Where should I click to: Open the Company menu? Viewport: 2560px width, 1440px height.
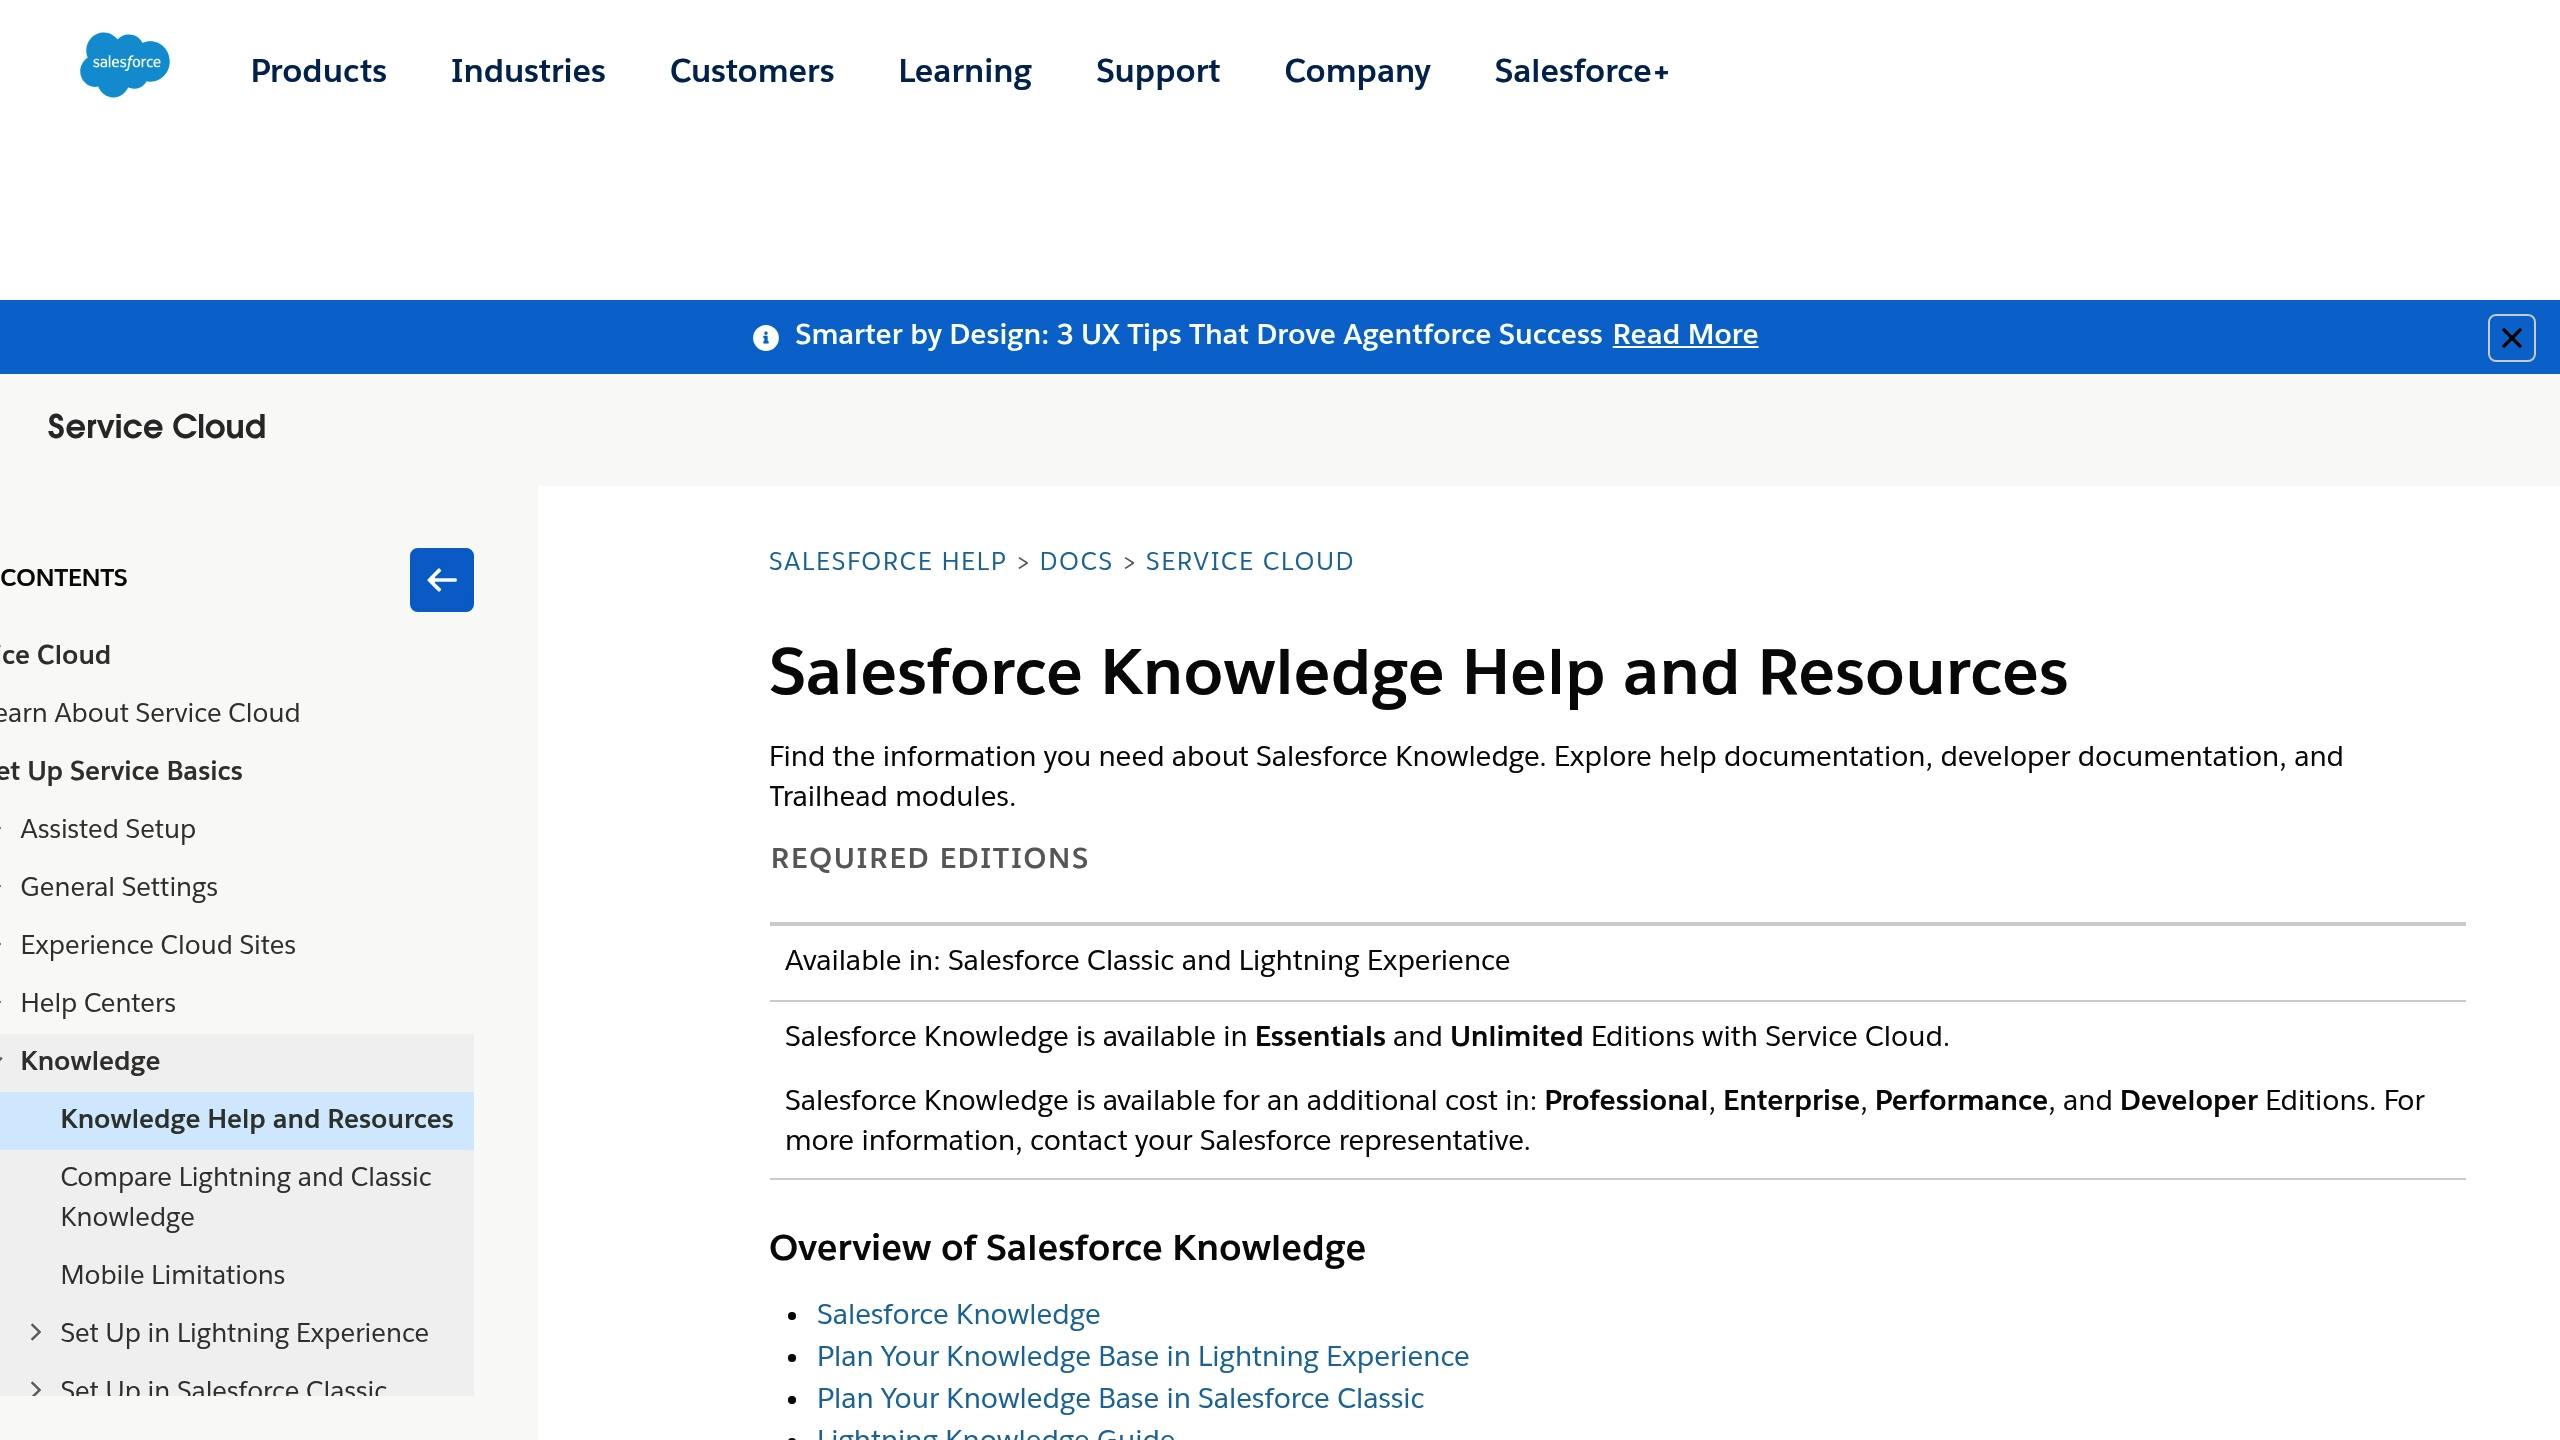[1357, 71]
